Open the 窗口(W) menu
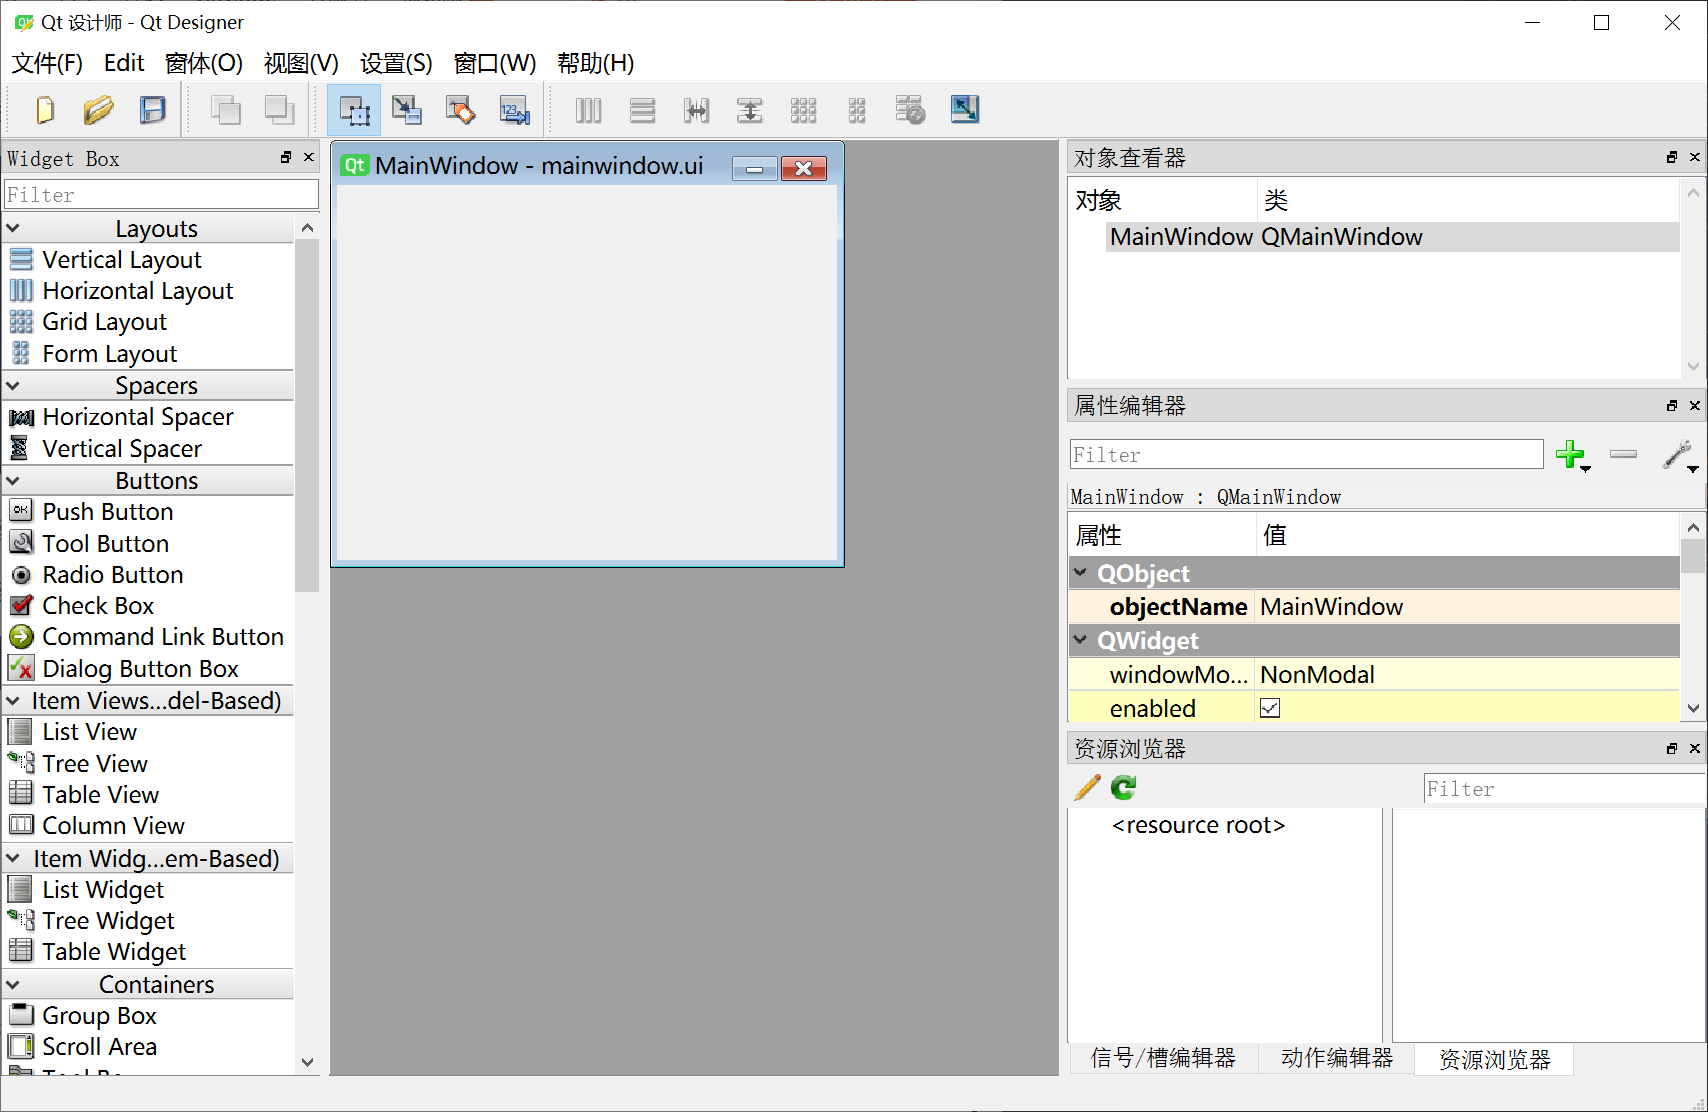This screenshot has height=1112, width=1708. pyautogui.click(x=495, y=63)
